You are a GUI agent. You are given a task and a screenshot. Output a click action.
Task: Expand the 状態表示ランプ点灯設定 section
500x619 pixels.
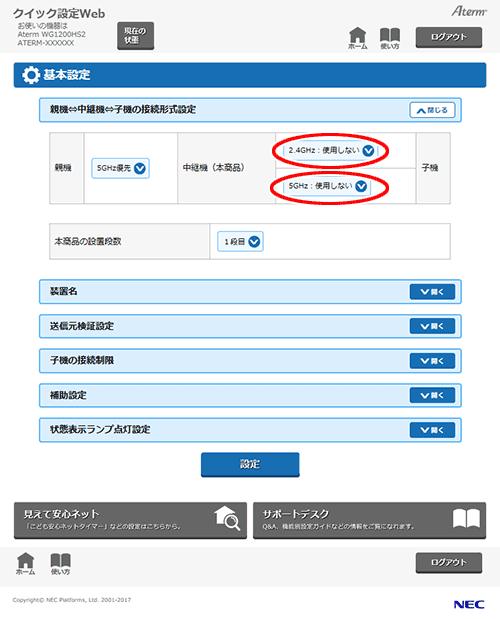432,430
